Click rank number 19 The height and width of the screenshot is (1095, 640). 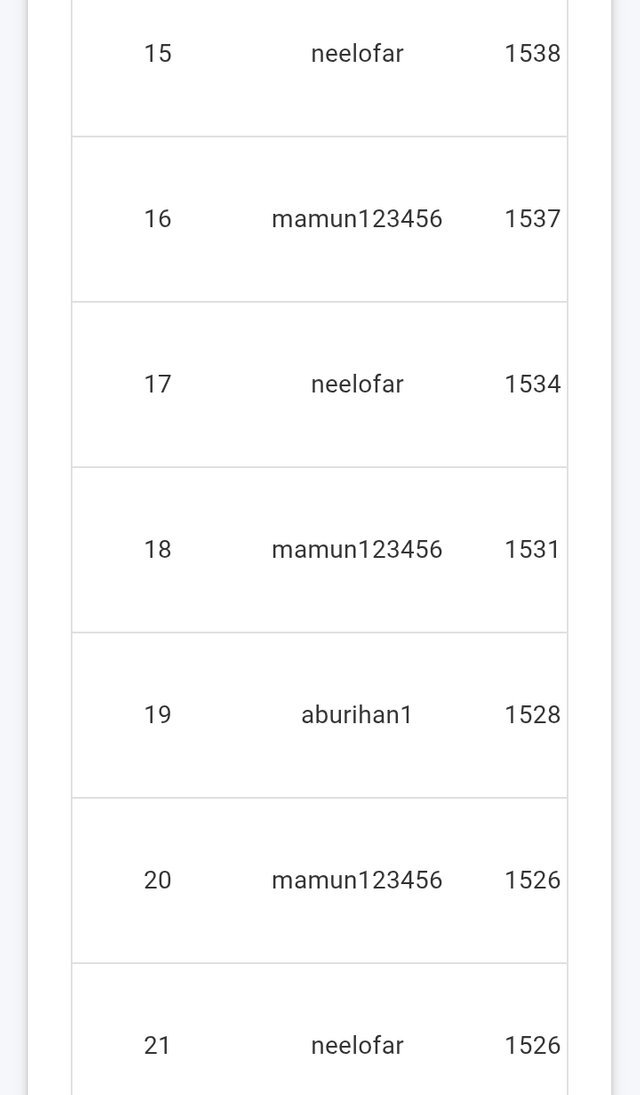point(157,715)
